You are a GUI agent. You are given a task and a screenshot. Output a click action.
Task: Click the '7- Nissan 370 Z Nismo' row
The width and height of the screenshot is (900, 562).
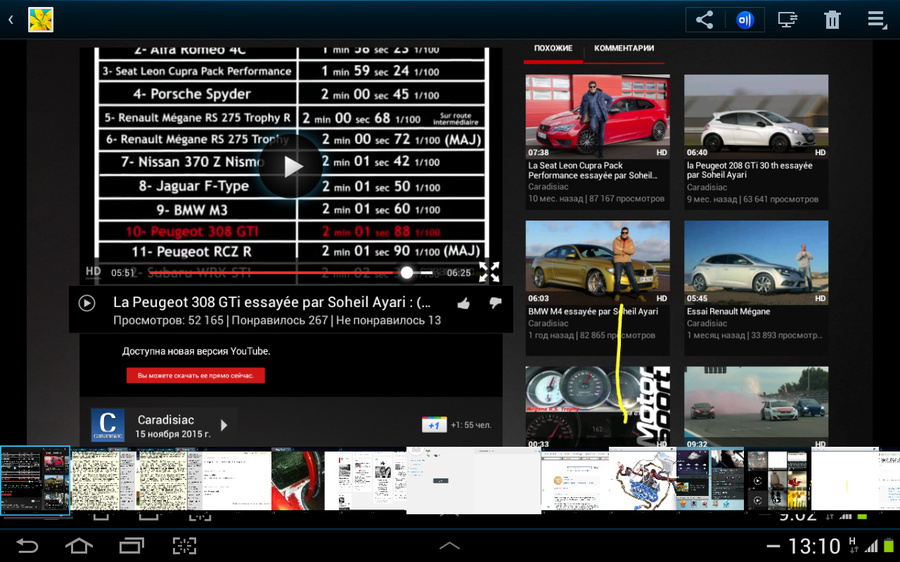click(293, 162)
